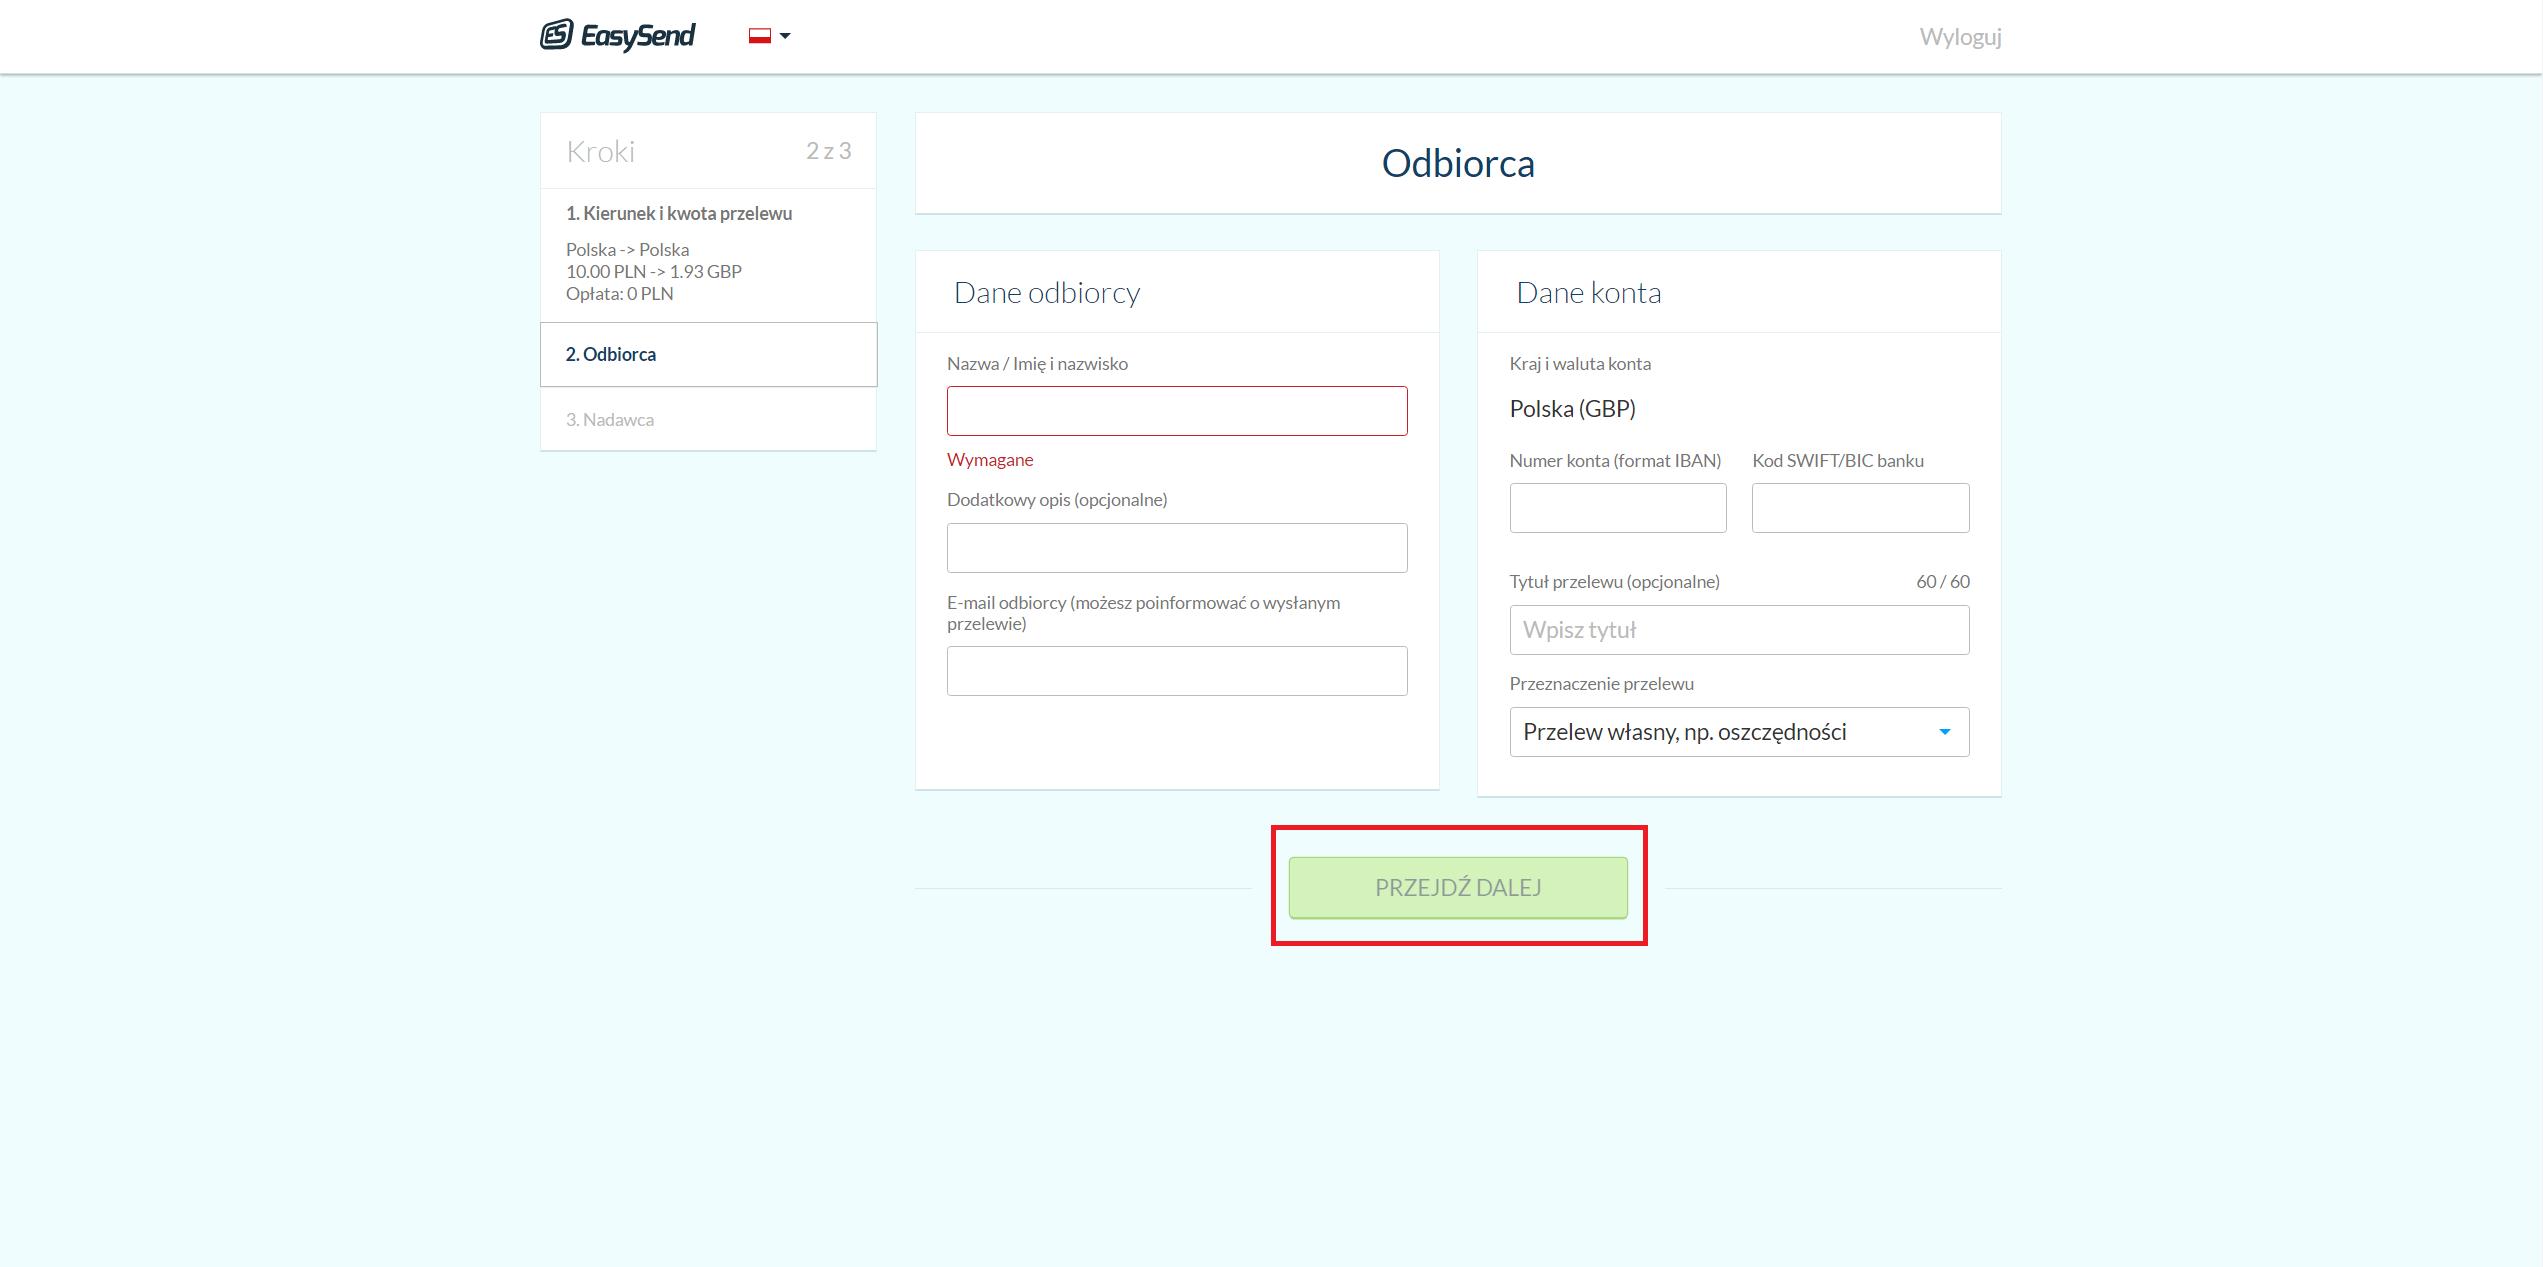Click the Kroki 2 z 3 header
Screen dimensions: 2543x1267
point(708,151)
